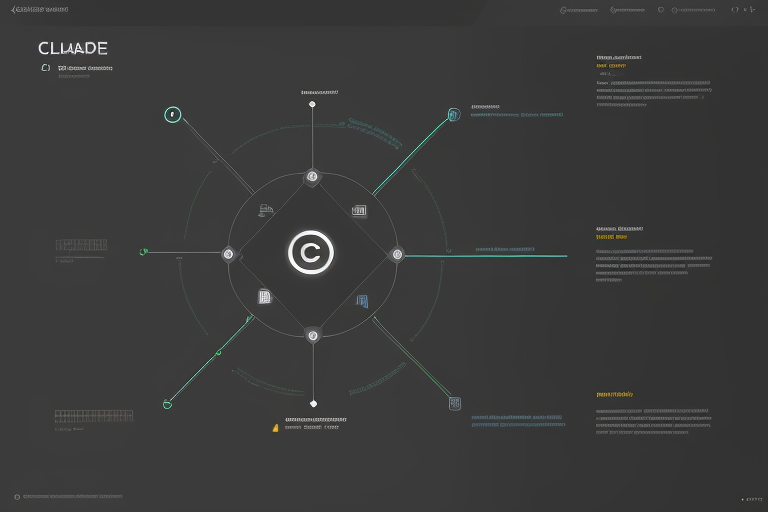Select the top node on inner circle

[312, 177]
